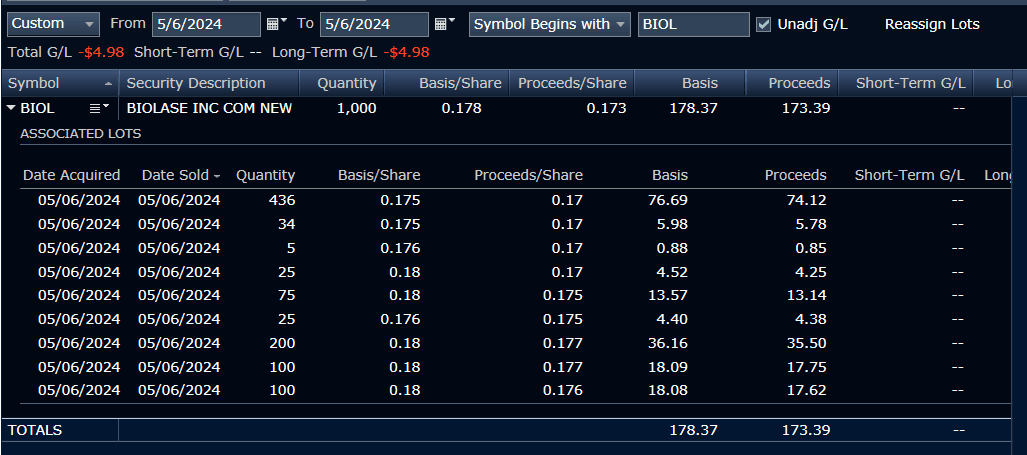Collapse the BIOL row's associated lots
The height and width of the screenshot is (455, 1027).
click(x=11, y=108)
